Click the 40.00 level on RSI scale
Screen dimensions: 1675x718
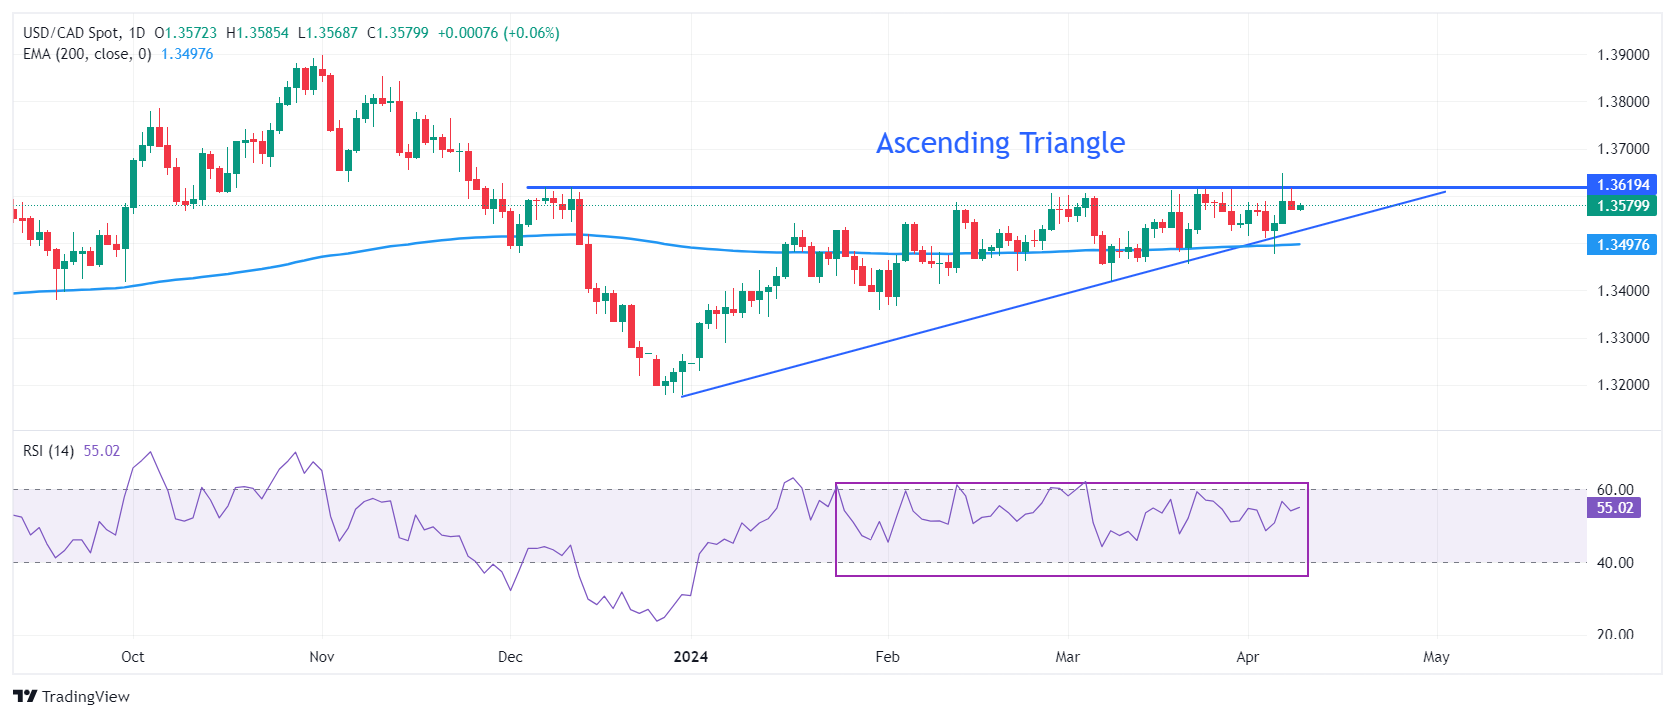click(x=1614, y=563)
